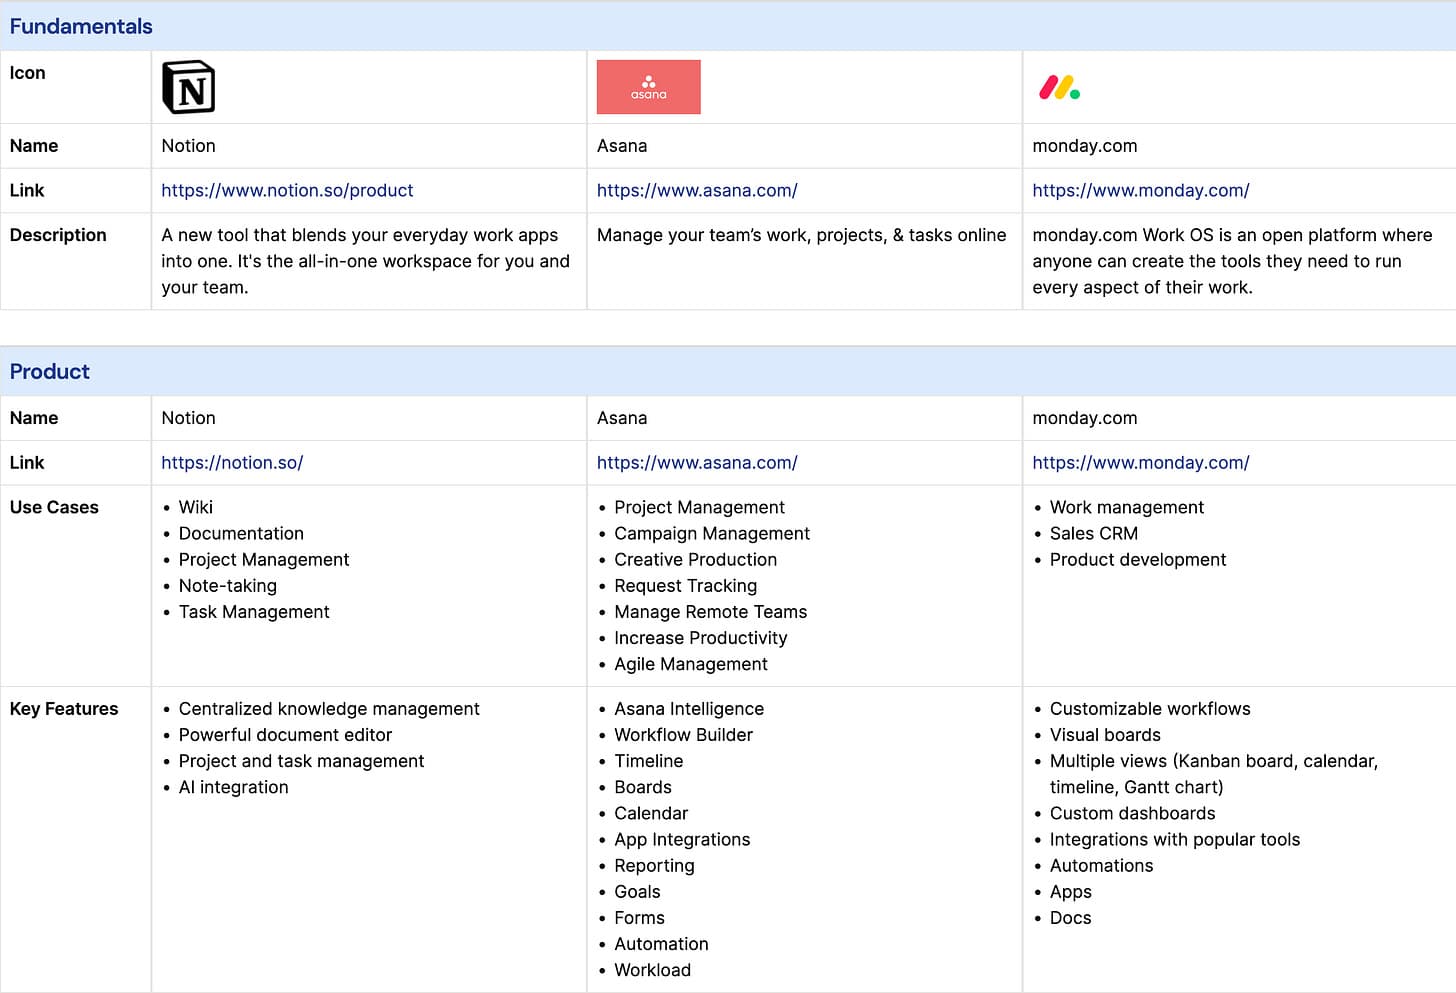Click the Asana description text
Image resolution: width=1456 pixels, height=993 pixels.
pyautogui.click(x=801, y=235)
